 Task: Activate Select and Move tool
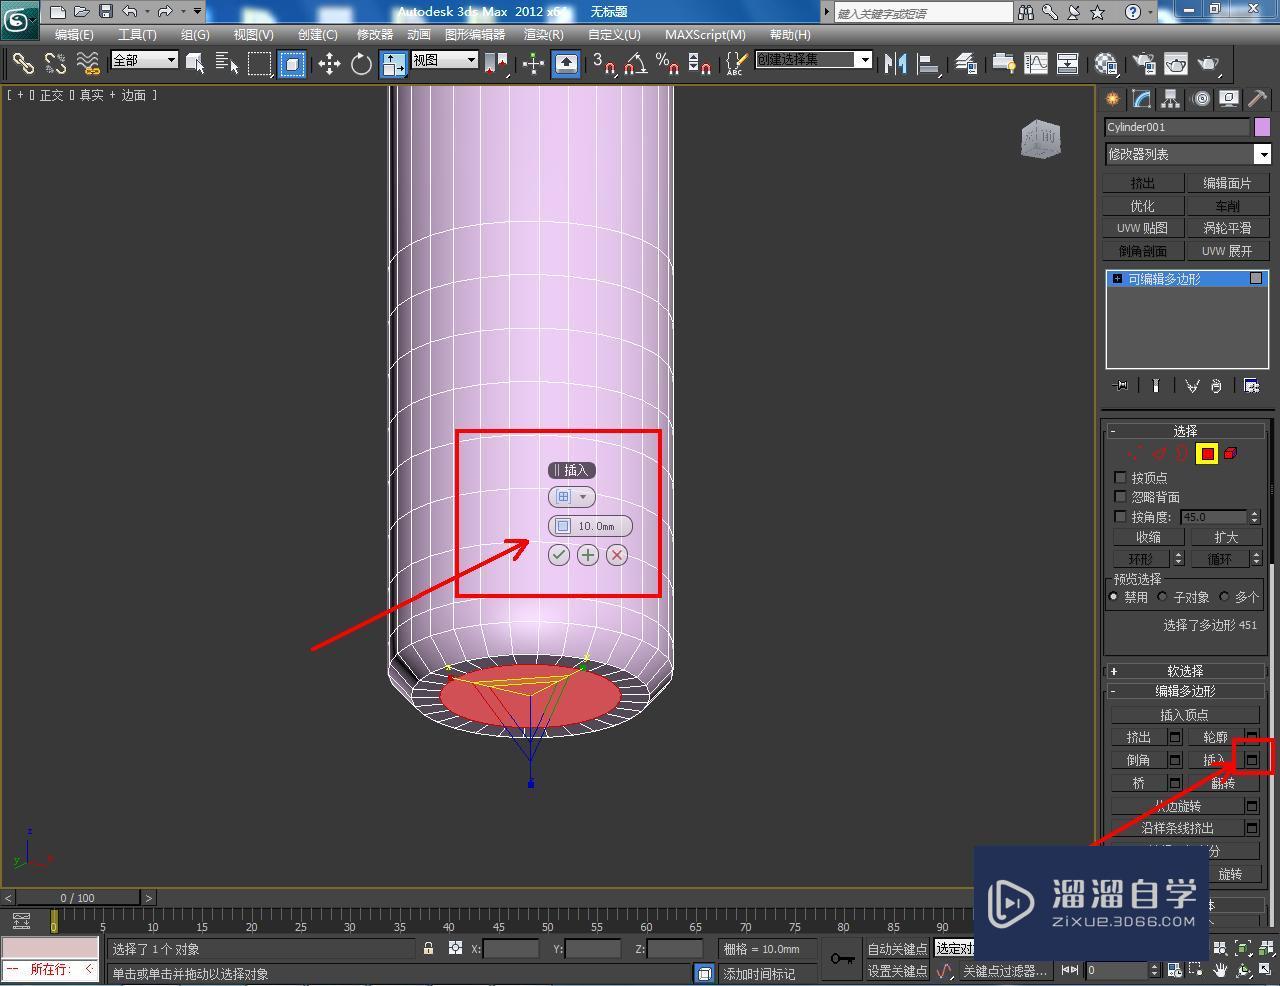point(329,64)
